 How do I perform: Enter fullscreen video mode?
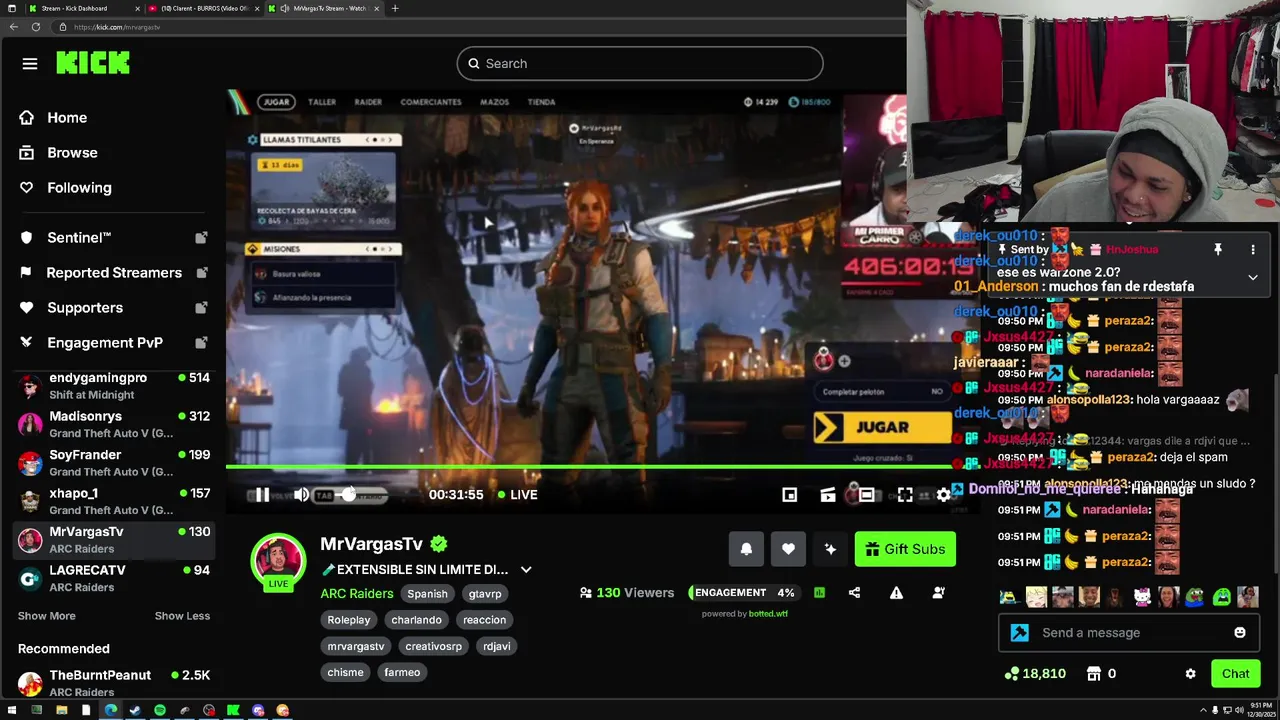tap(905, 494)
